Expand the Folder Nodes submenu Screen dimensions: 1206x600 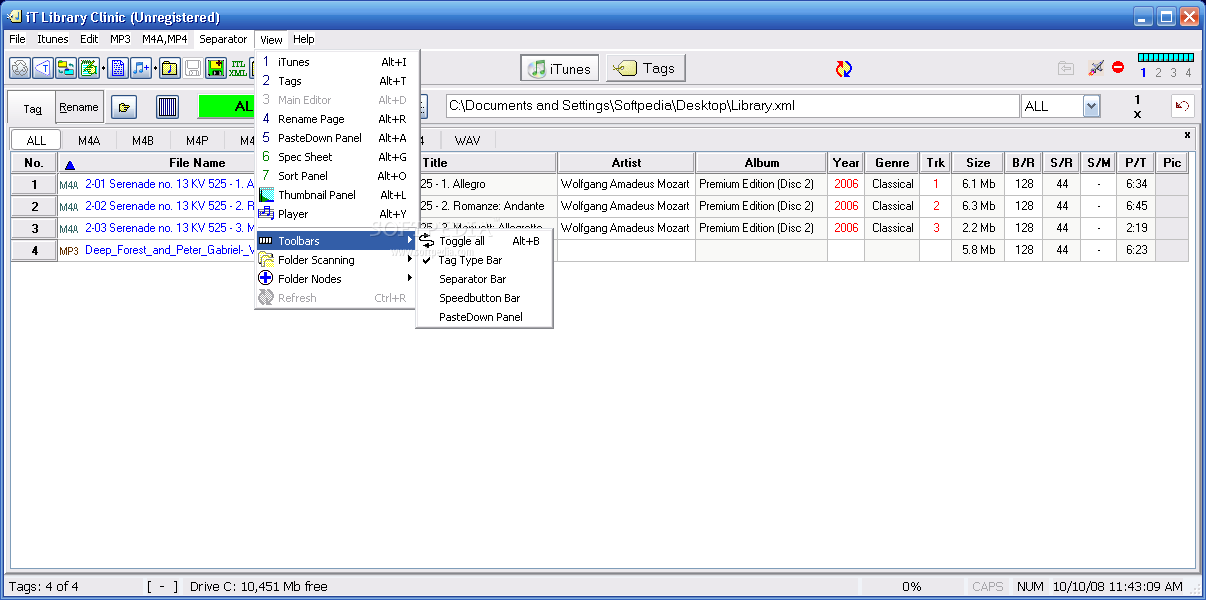[336, 279]
